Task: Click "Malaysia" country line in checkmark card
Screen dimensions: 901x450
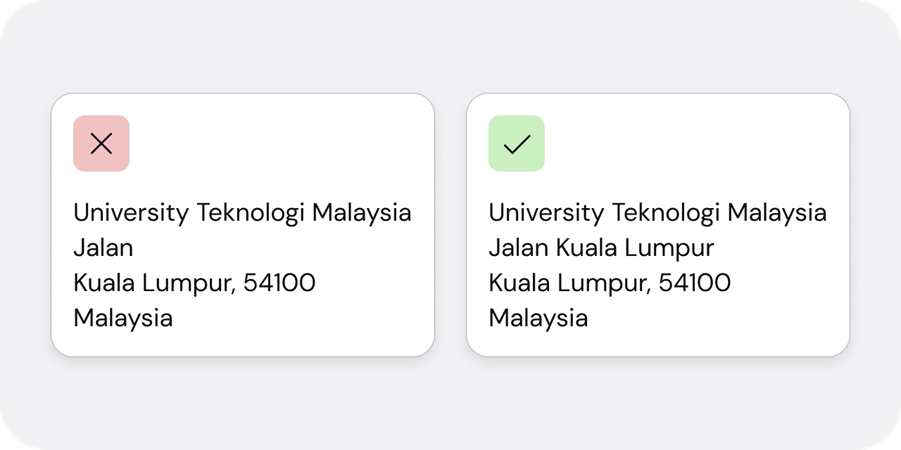Action: click(x=538, y=318)
